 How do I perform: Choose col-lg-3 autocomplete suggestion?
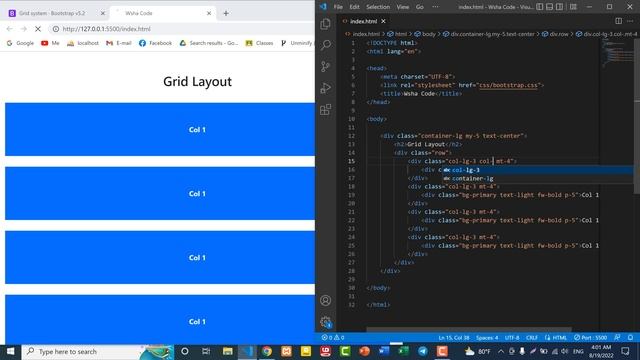click(x=538, y=170)
